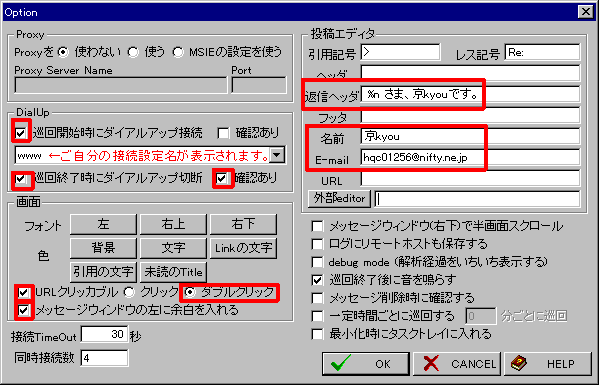This screenshot has width=599, height=385.
Task: Toggle URLクリッカブル checkbox
Action: tap(24, 293)
